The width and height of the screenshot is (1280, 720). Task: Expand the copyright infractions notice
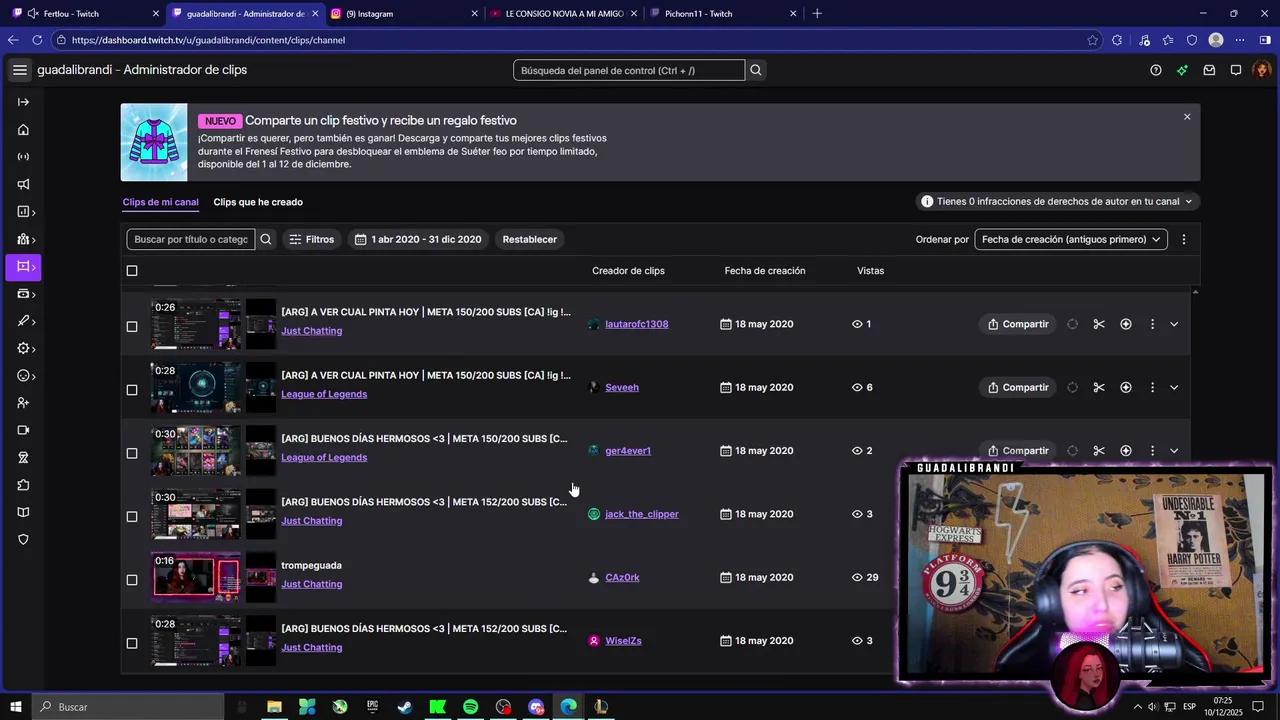1058,201
